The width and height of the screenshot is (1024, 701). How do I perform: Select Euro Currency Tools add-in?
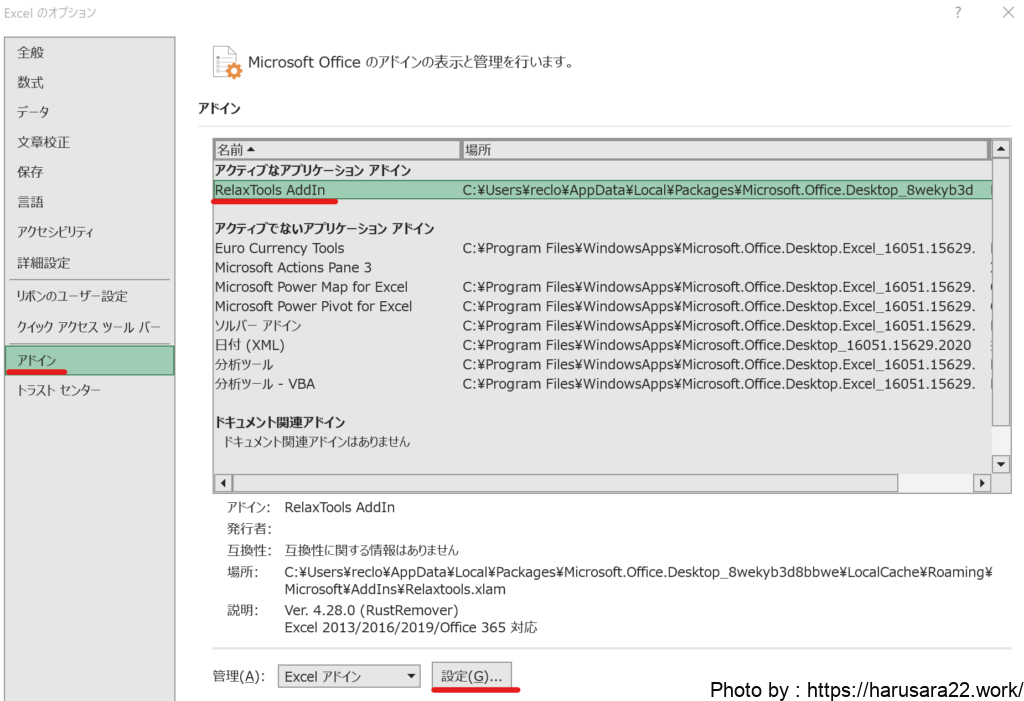coord(279,248)
